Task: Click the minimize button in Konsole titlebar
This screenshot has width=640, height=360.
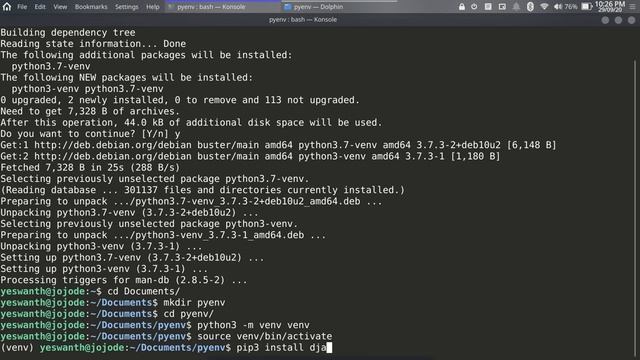Action: pyautogui.click(x=605, y=20)
